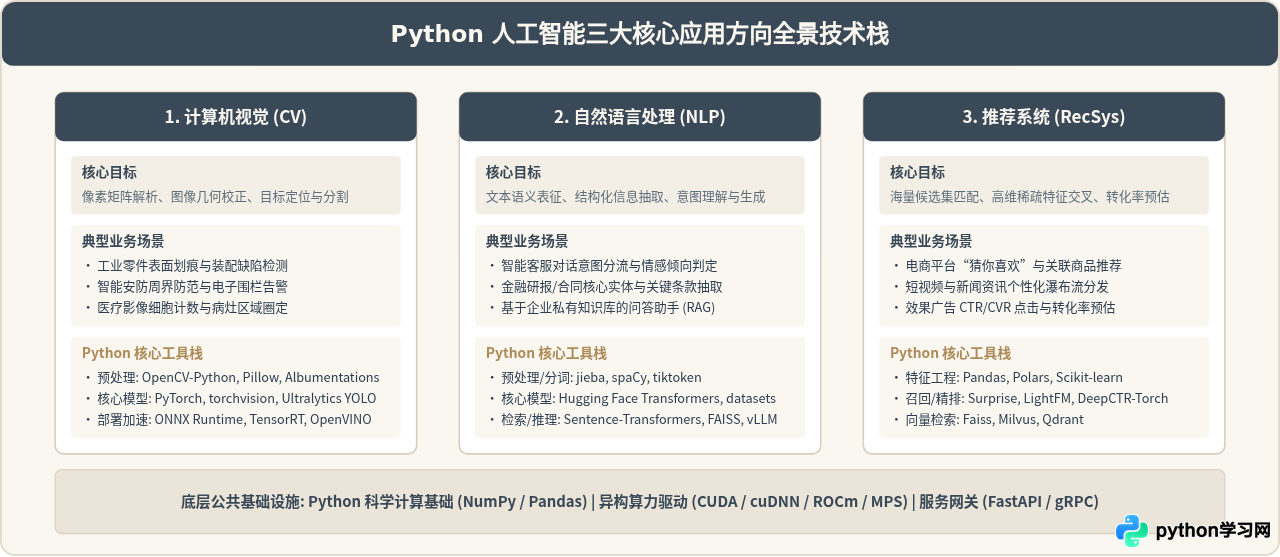Click "文本语义表征、结构化信息抽取、意图理解与生成" text
The image size is (1280, 557).
pyautogui.click(x=626, y=197)
